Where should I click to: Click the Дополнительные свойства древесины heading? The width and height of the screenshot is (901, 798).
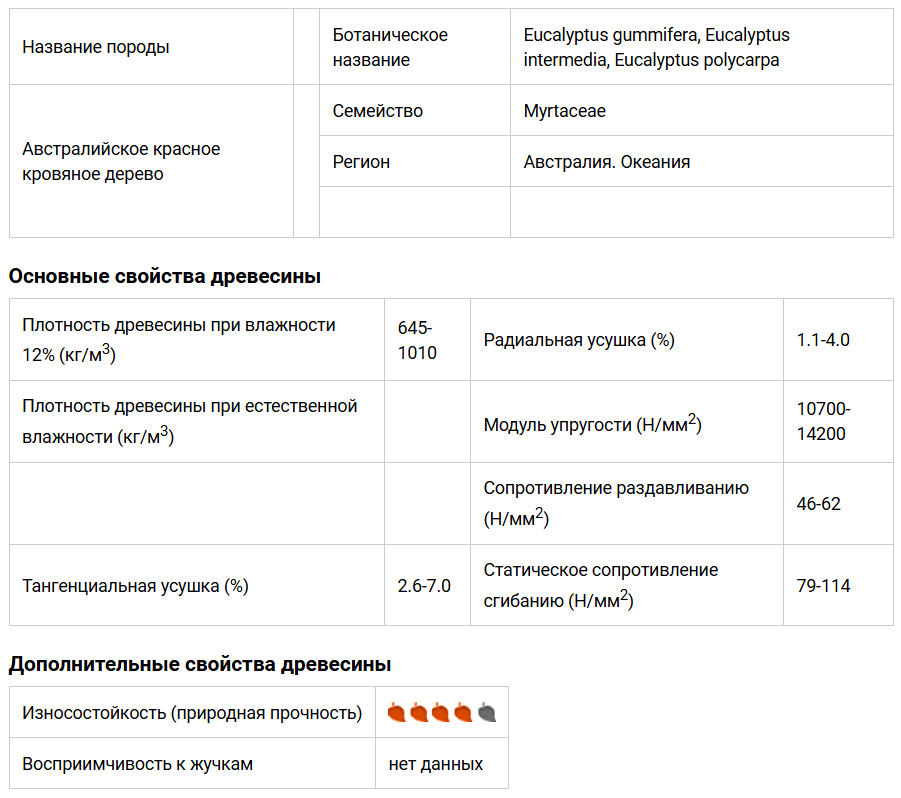pyautogui.click(x=200, y=664)
